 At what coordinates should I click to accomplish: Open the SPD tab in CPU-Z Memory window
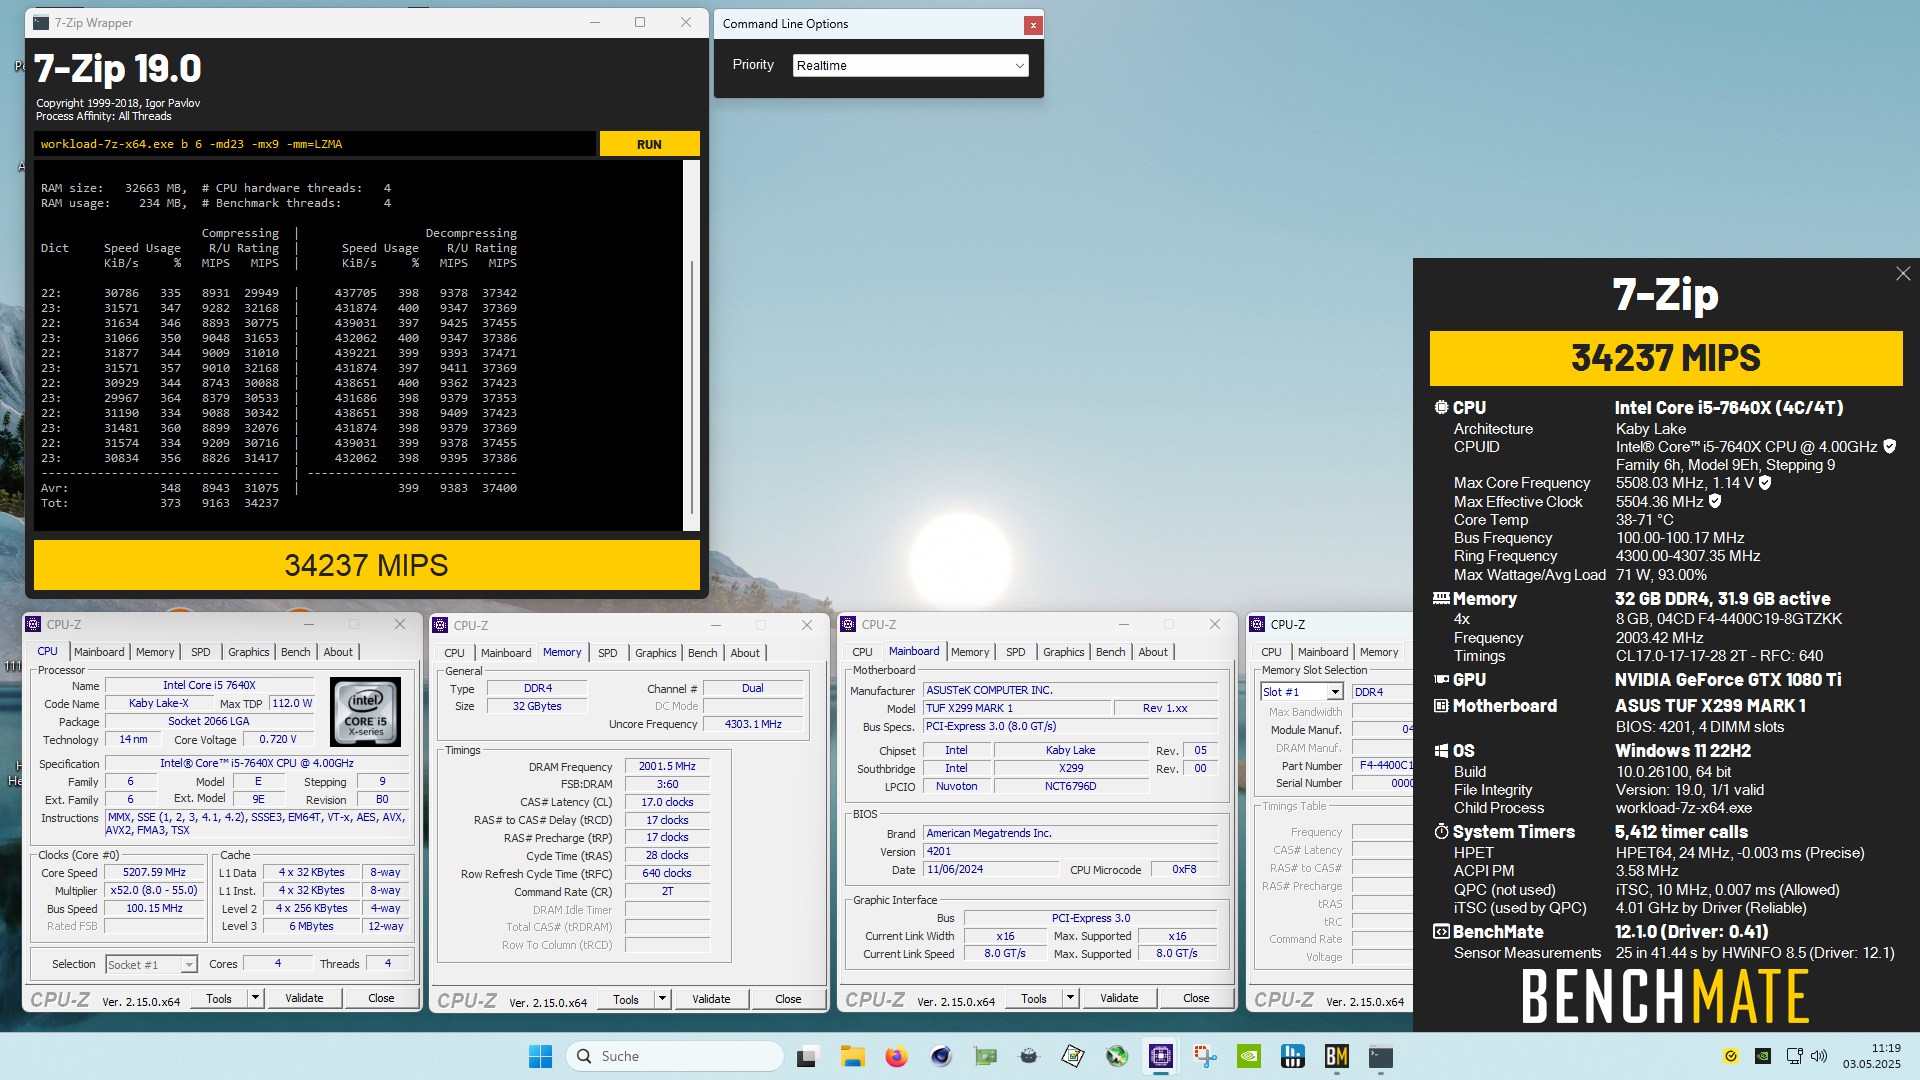point(607,653)
